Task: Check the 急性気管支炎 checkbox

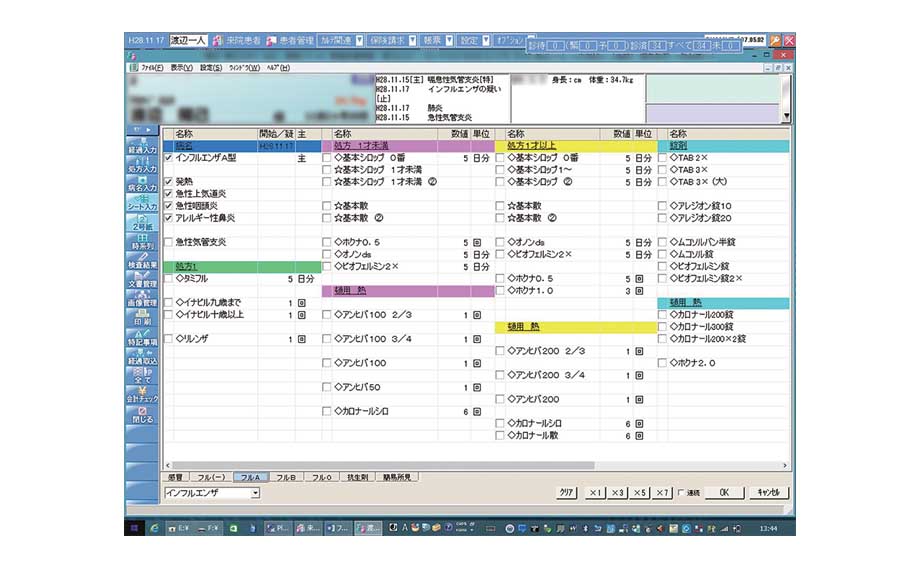Action: (168, 241)
